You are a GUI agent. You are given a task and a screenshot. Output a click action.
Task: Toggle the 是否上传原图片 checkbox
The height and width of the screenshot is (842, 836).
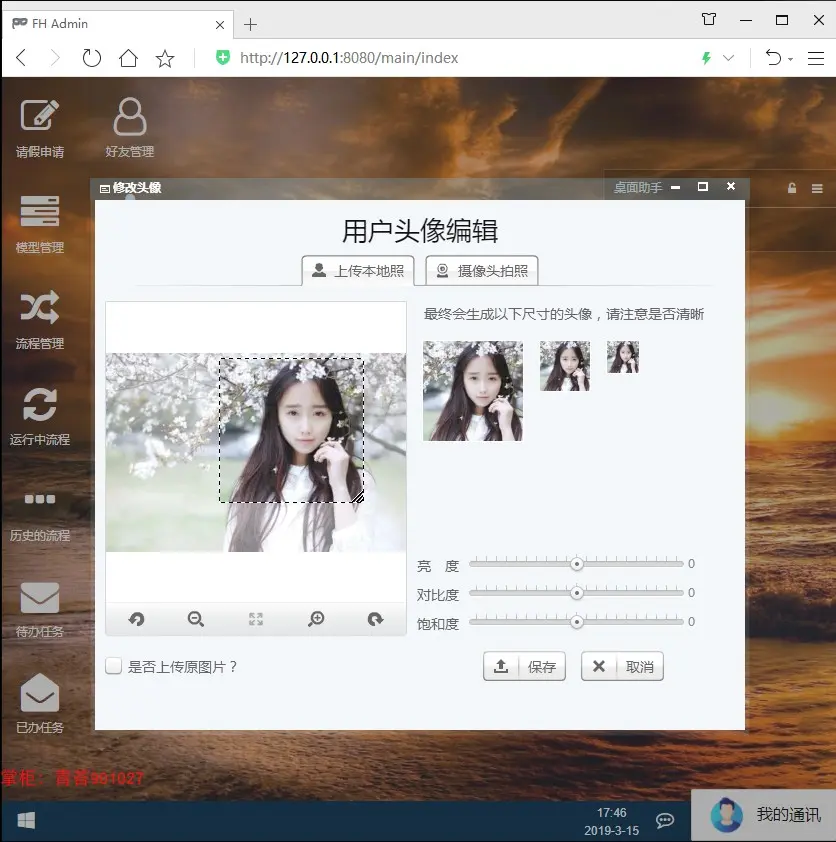tap(113, 666)
